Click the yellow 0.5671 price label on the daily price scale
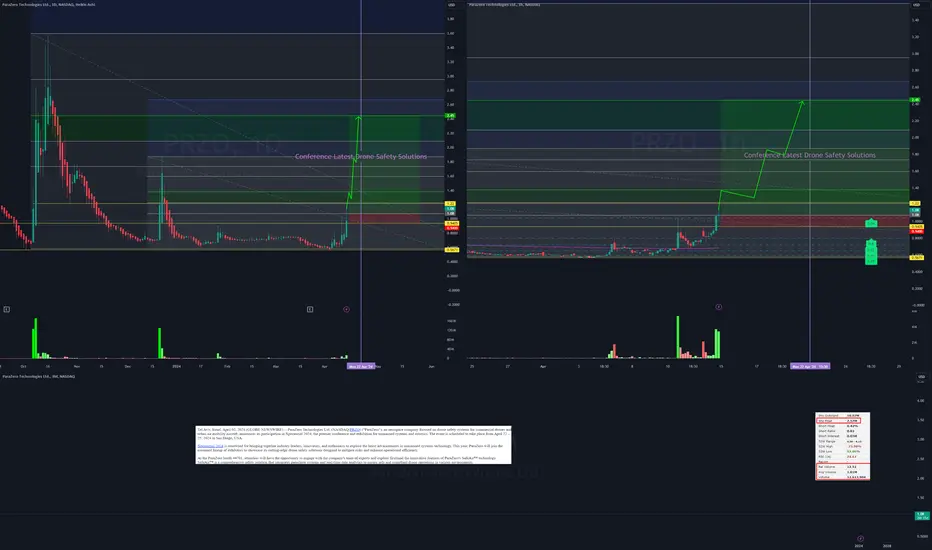 pyautogui.click(x=452, y=250)
